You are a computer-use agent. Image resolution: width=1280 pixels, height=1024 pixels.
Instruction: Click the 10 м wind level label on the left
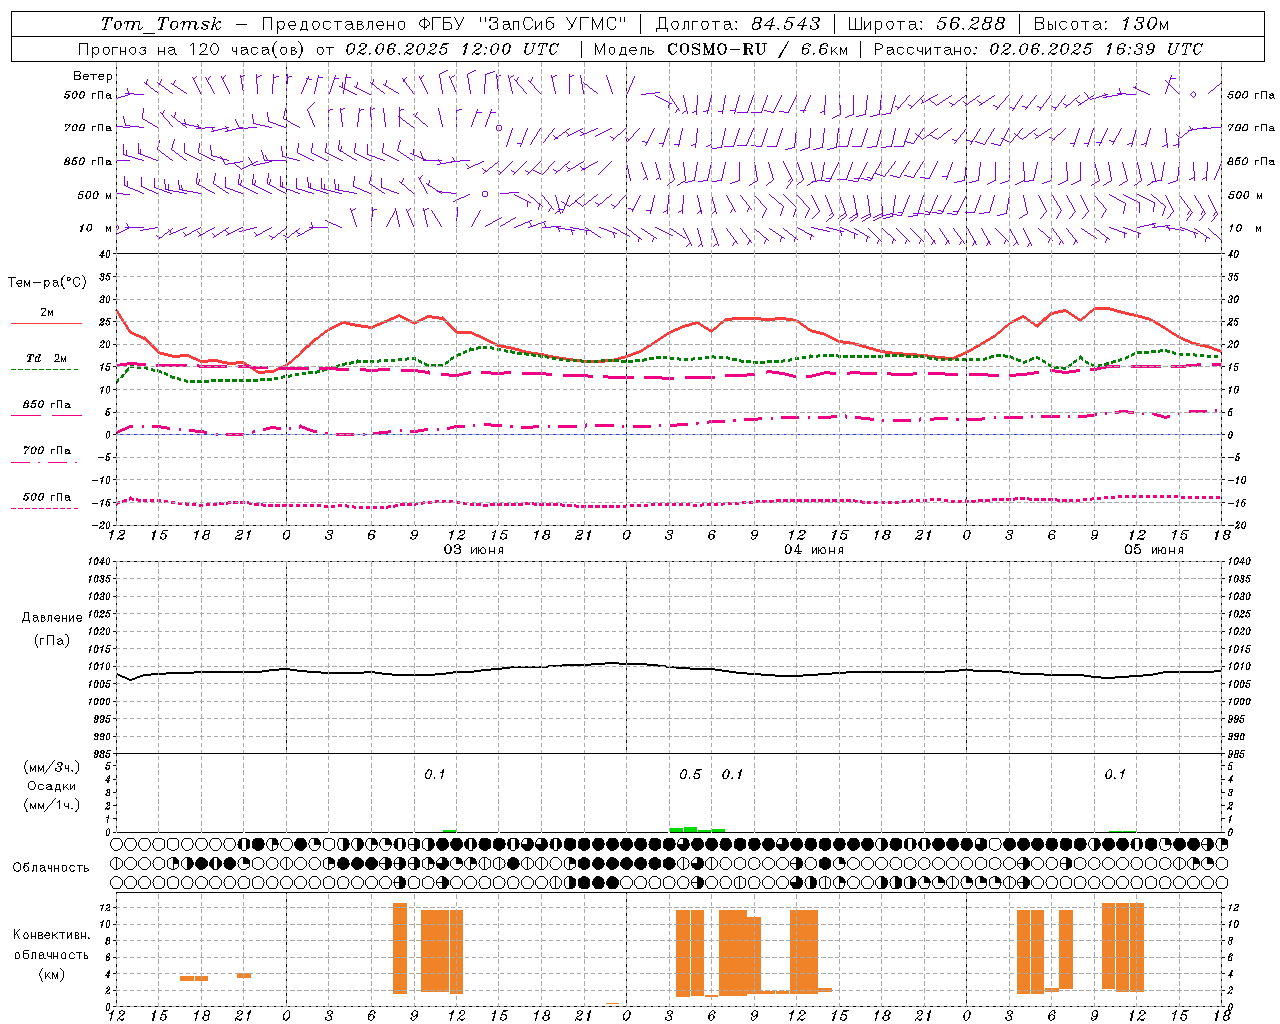tap(97, 229)
